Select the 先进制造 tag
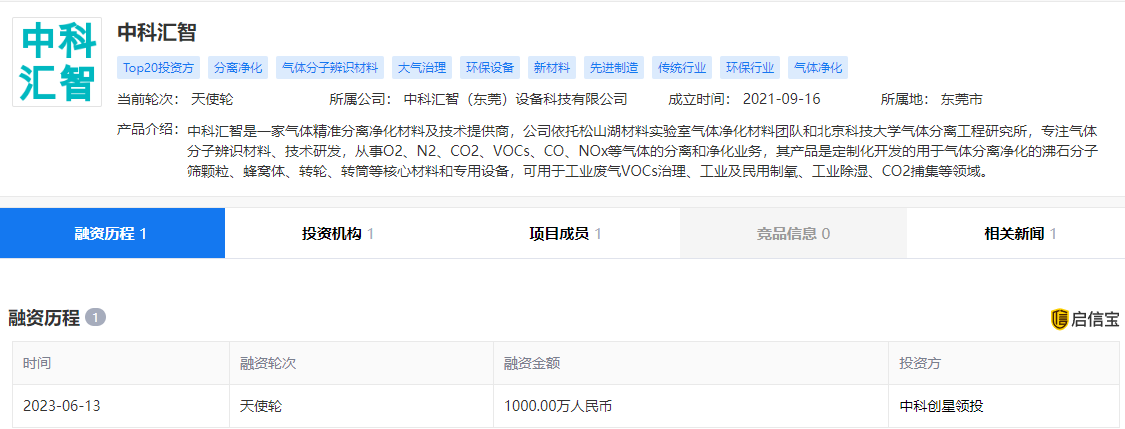Image resolution: width=1125 pixels, height=429 pixels. tap(614, 68)
